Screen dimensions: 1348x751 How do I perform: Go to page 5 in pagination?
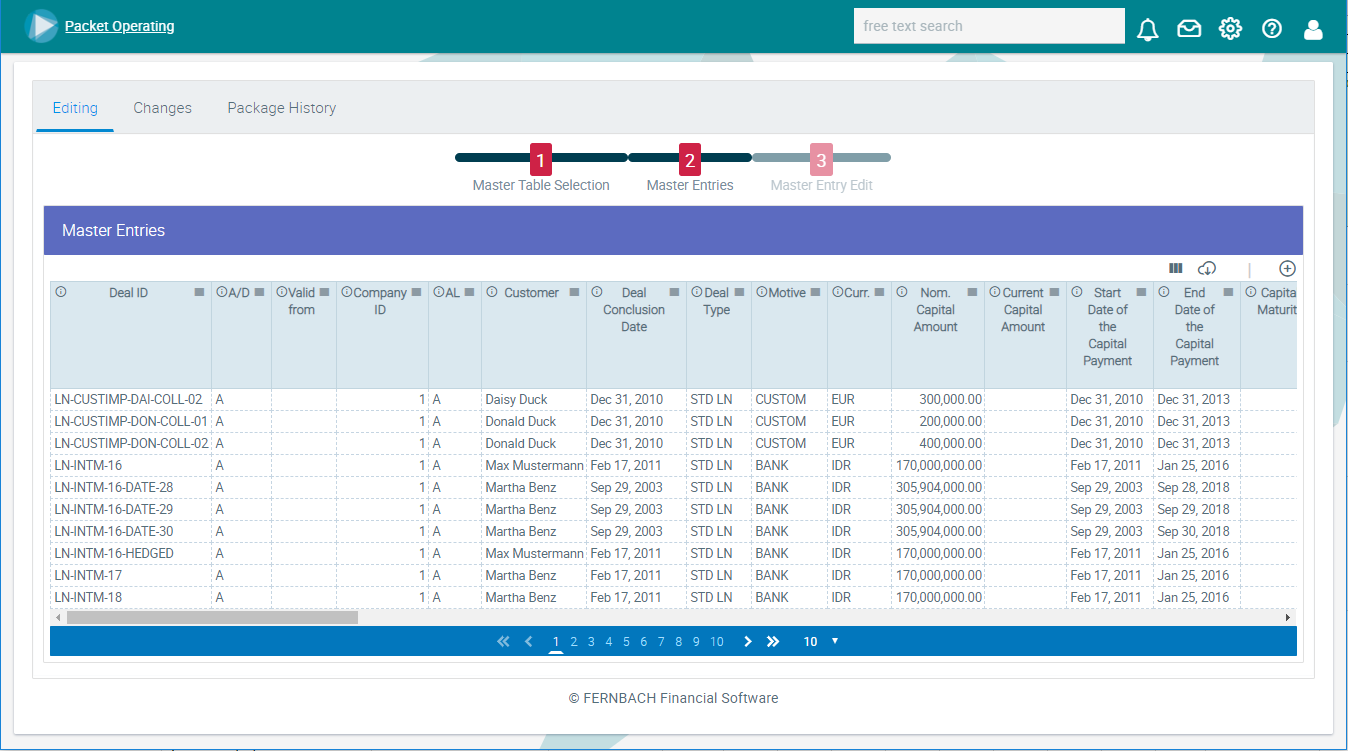(626, 642)
